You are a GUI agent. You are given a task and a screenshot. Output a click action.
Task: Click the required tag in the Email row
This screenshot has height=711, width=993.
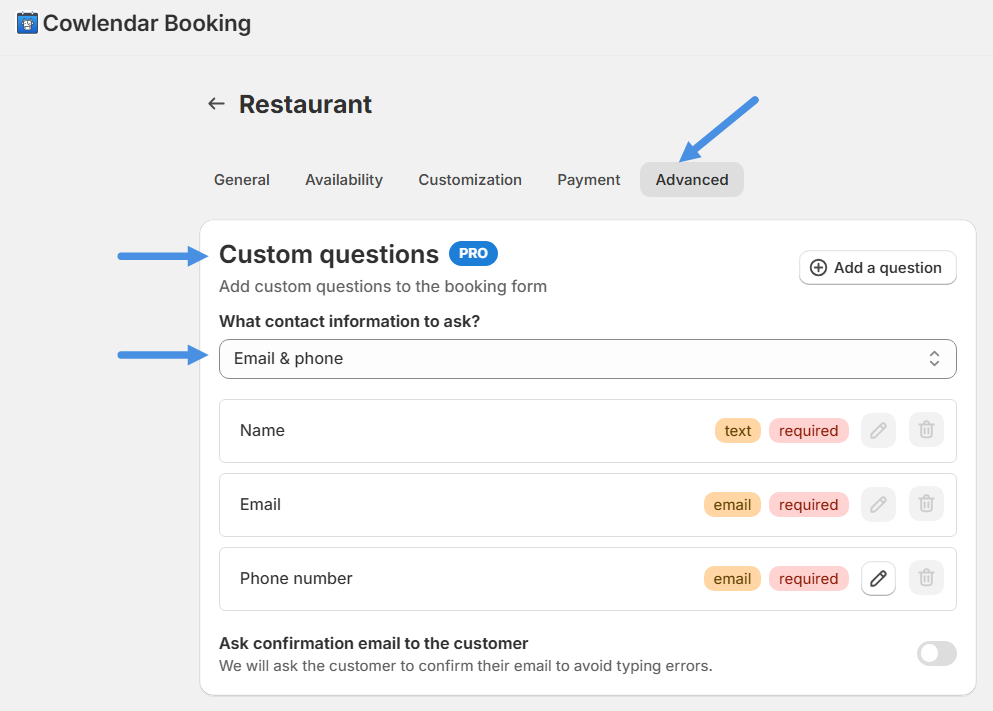(x=808, y=505)
